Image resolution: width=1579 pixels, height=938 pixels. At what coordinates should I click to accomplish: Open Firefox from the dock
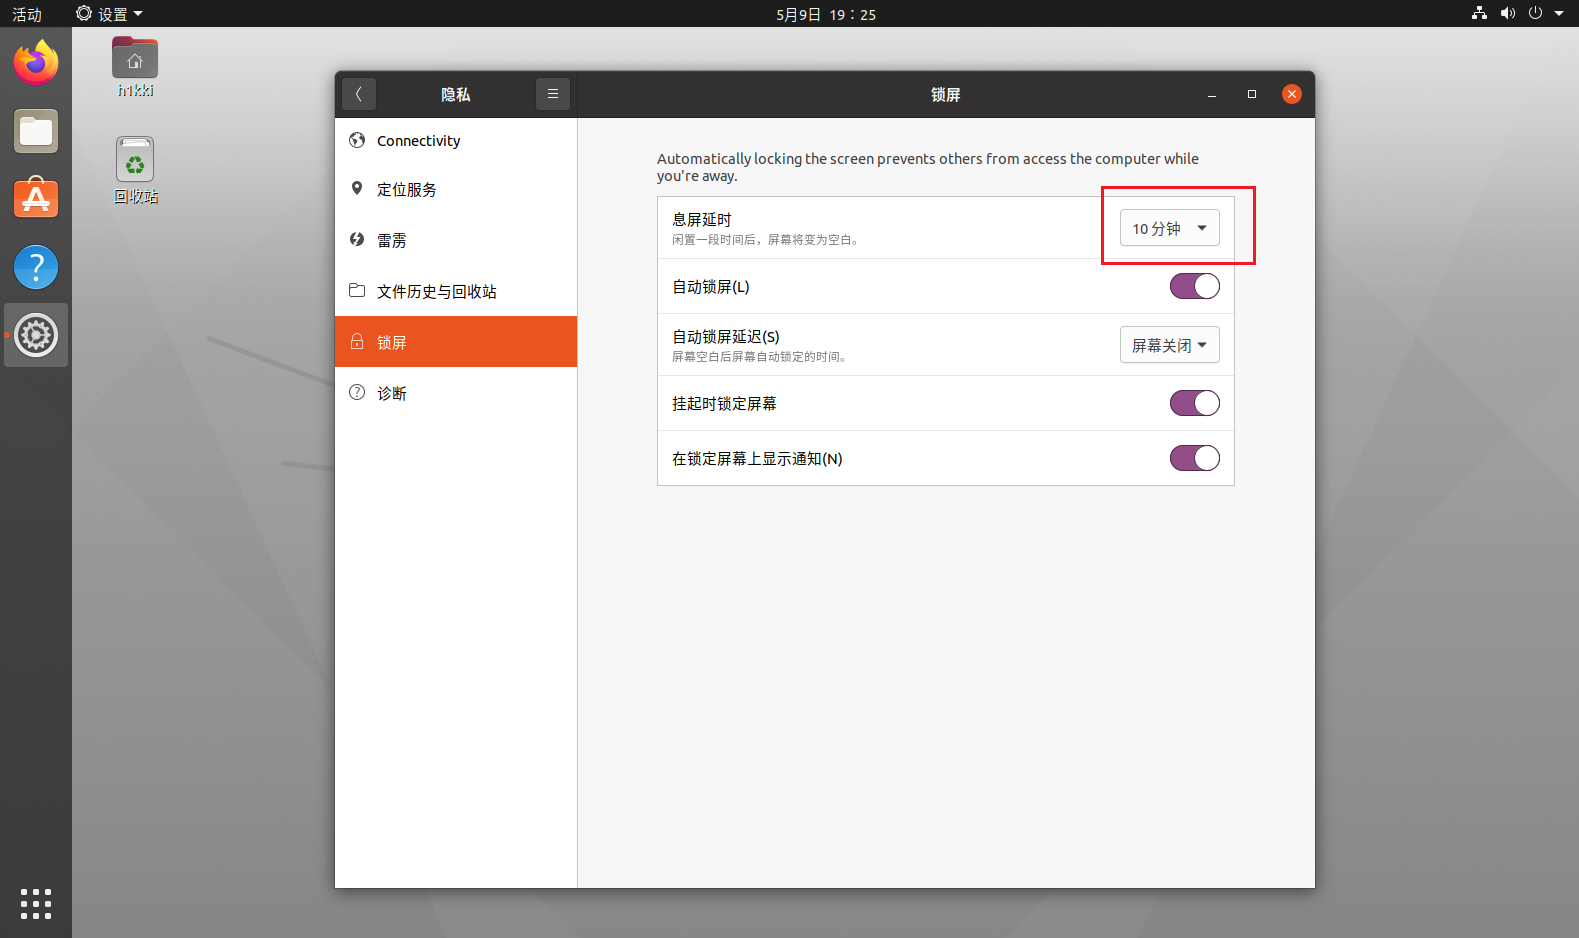[36, 63]
